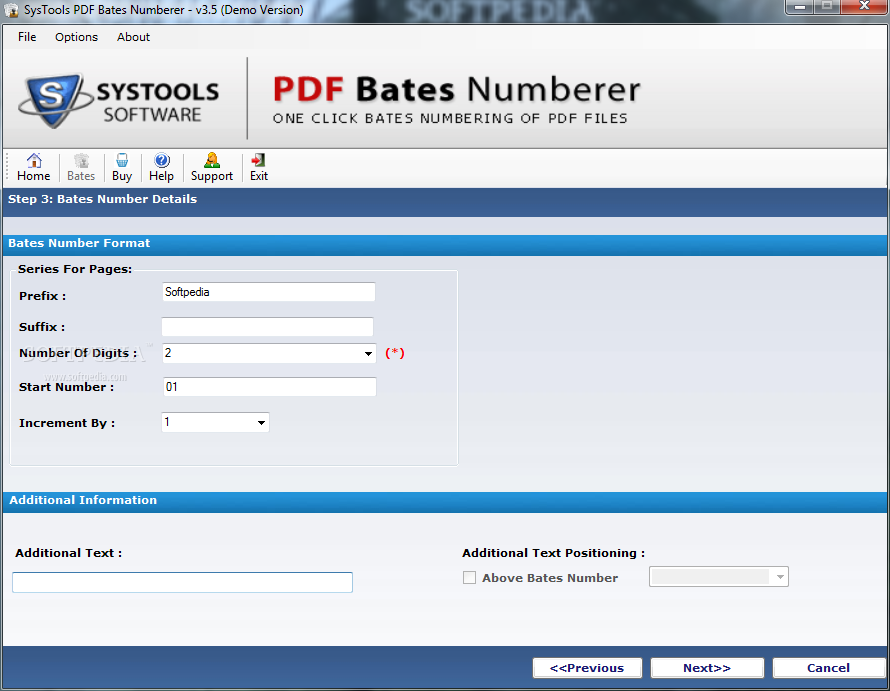Click the 'Suffix :' label
This screenshot has width=890, height=691.
[42, 327]
